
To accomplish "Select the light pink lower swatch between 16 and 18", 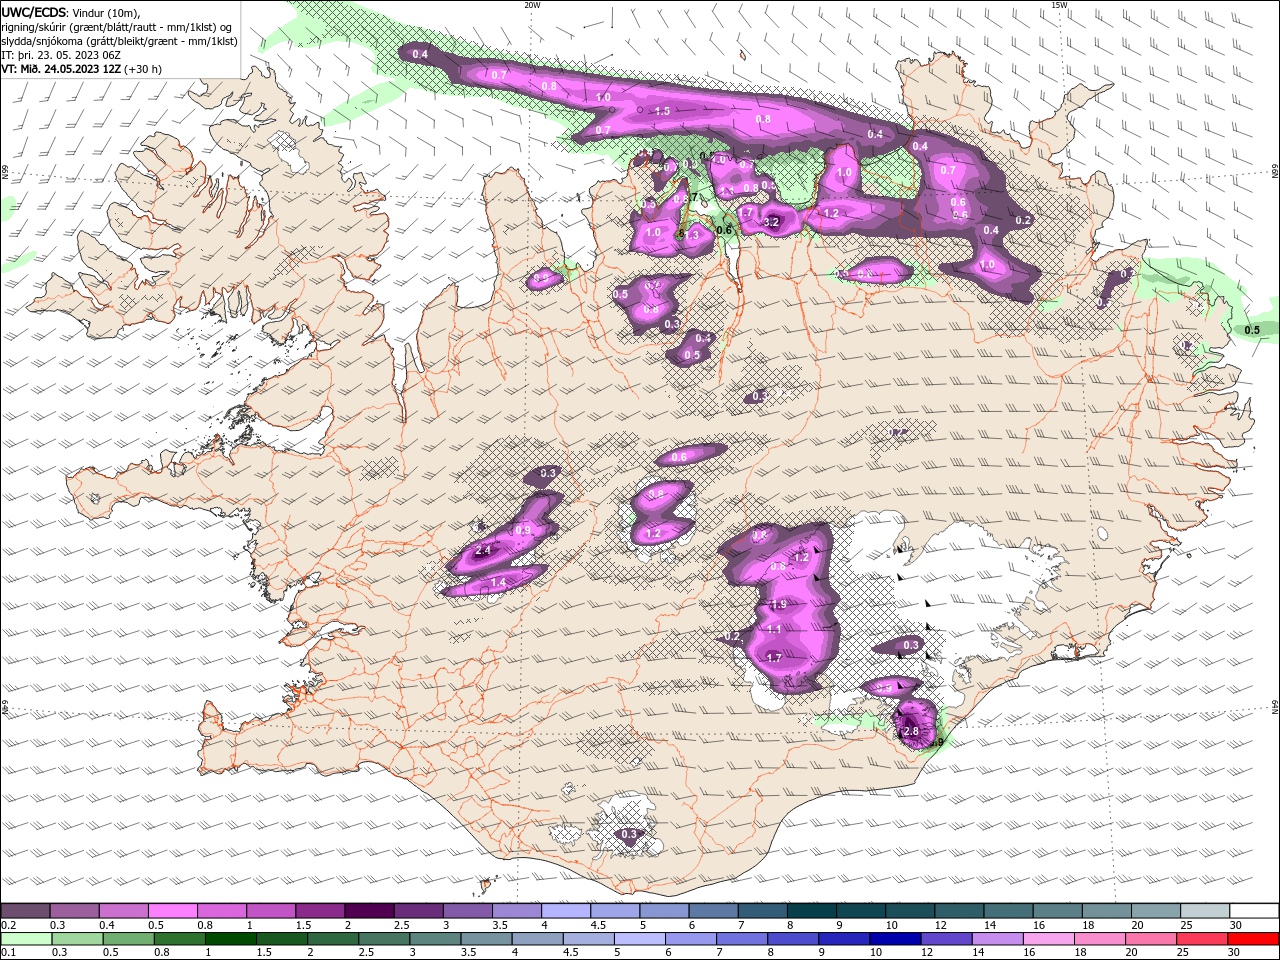I will click(x=1047, y=939).
